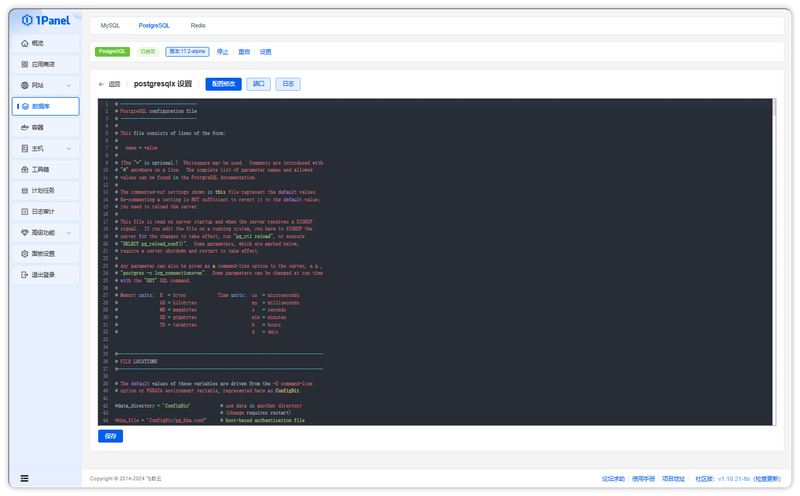Expand the 主机 submenu chevron
Screen dimensions: 800x496
pyautogui.click(x=69, y=149)
